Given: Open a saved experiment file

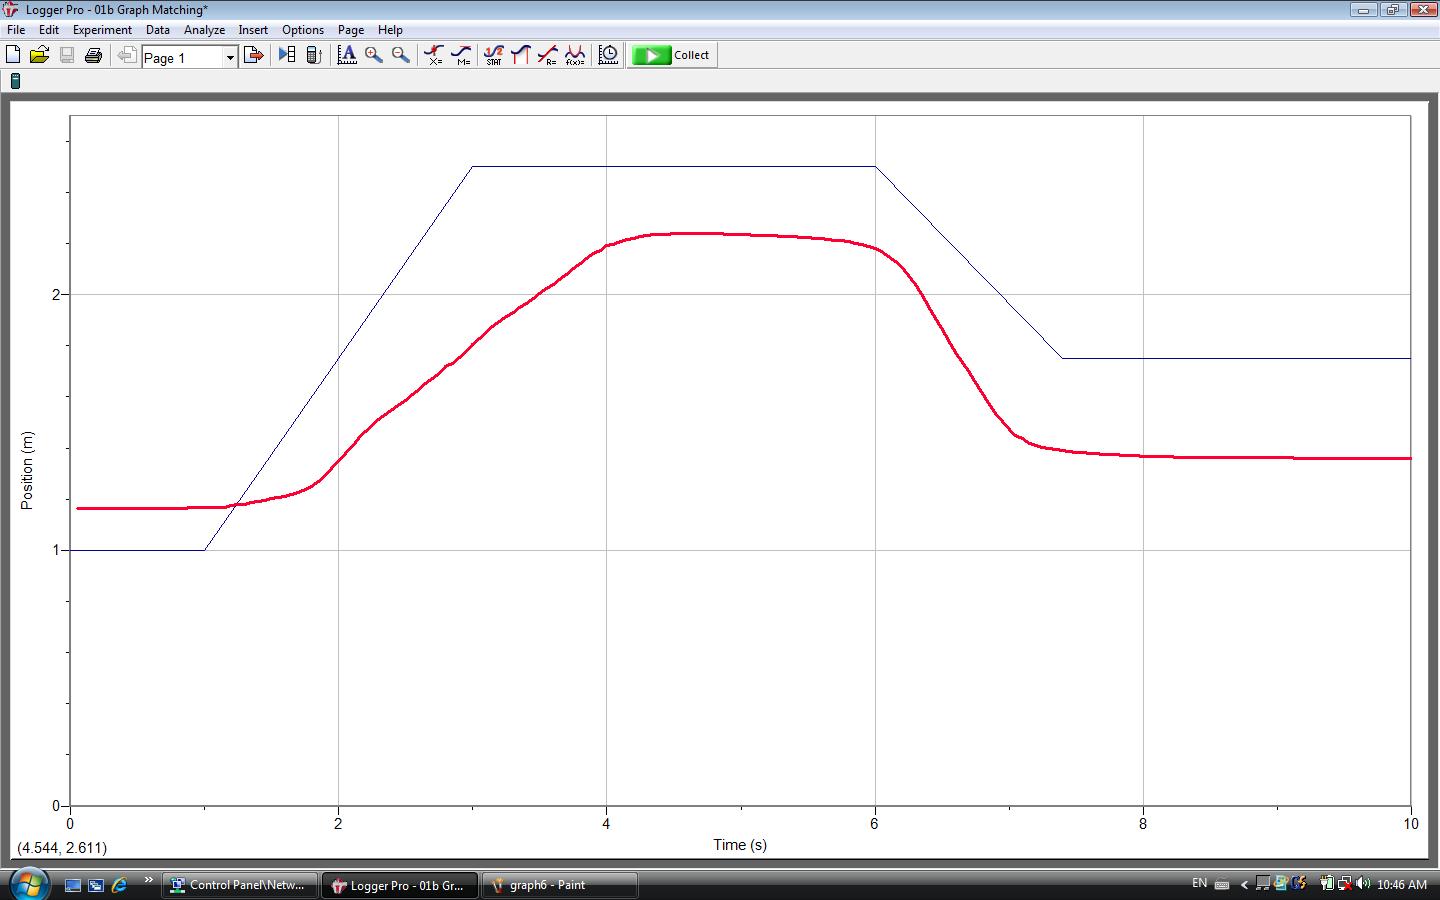Looking at the screenshot, I should [40, 55].
